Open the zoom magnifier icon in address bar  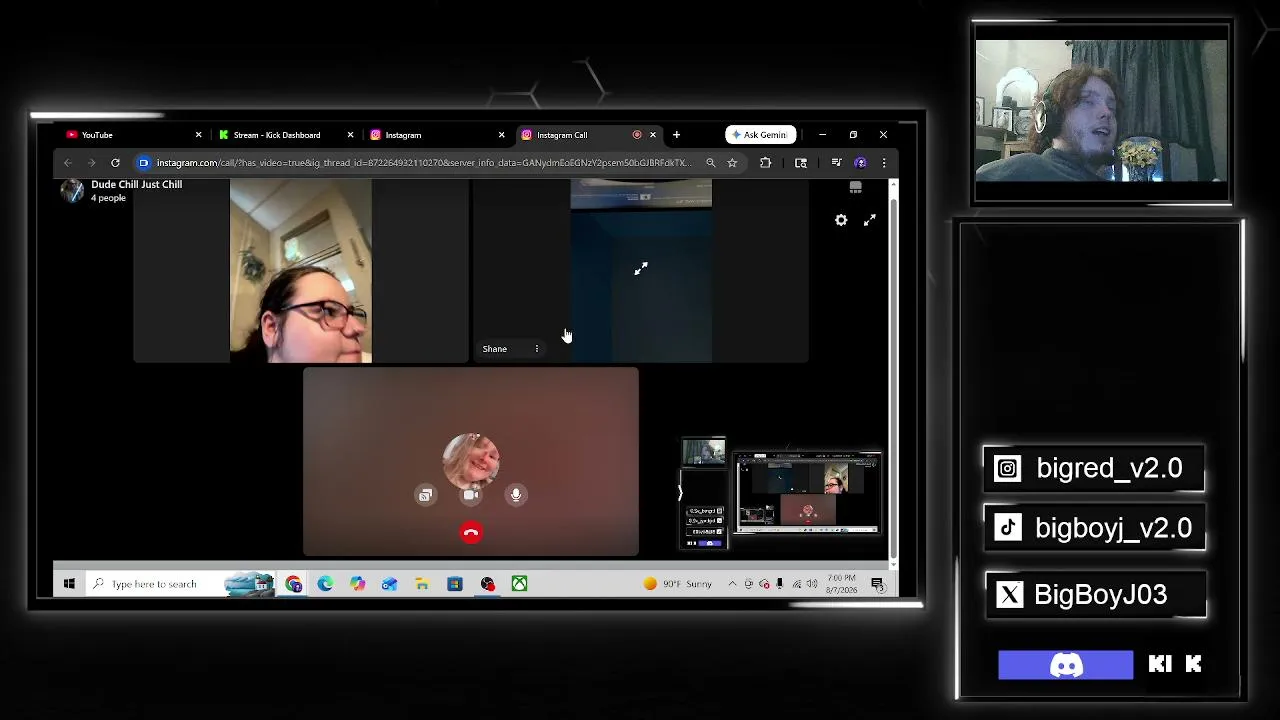pyautogui.click(x=711, y=163)
